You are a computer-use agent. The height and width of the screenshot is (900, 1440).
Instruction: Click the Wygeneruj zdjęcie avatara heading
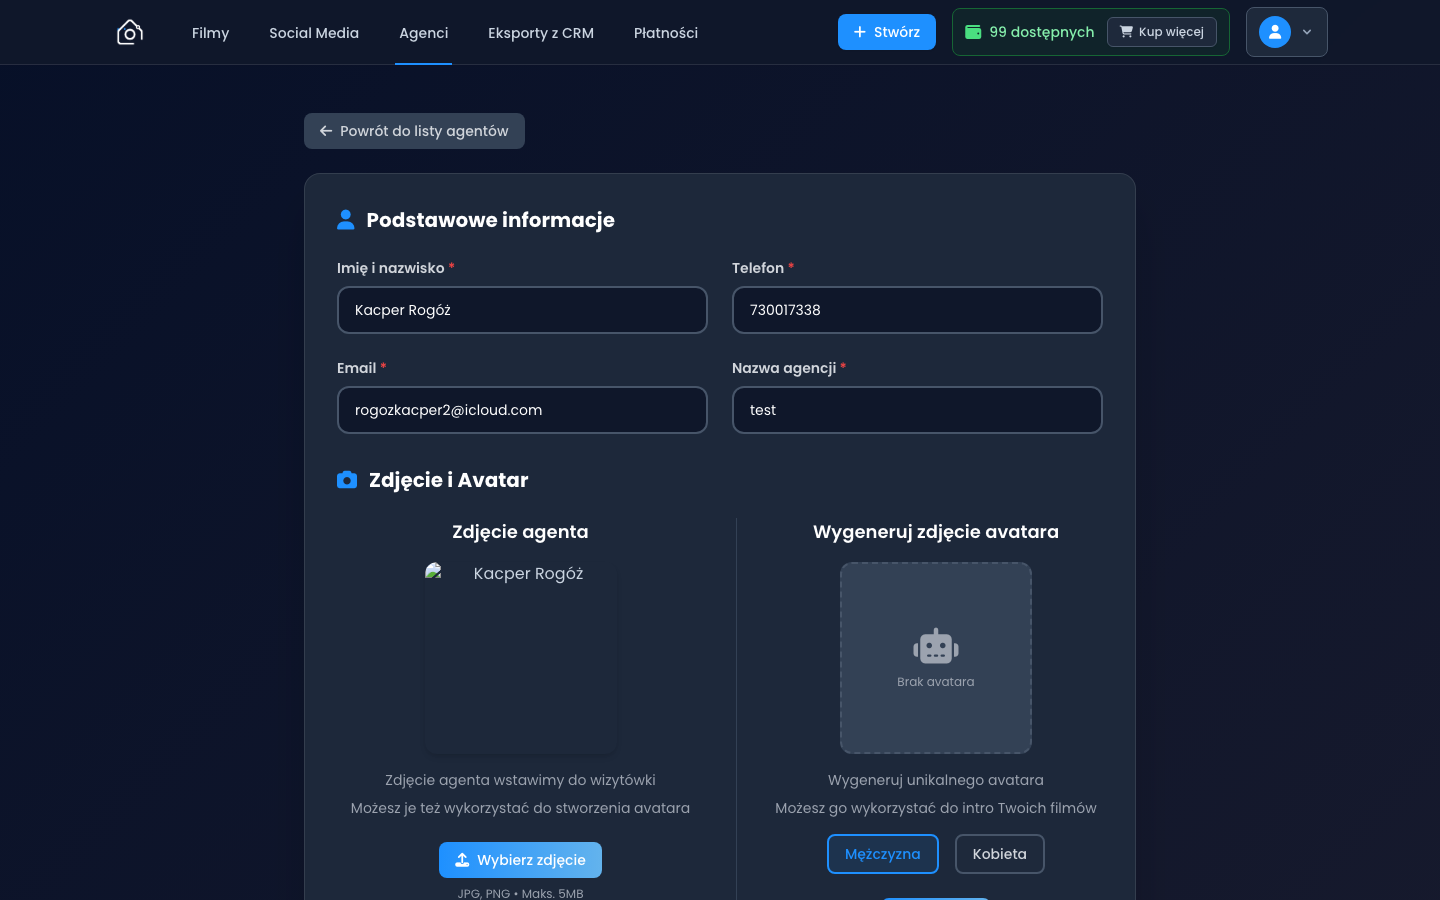pyautogui.click(x=936, y=532)
